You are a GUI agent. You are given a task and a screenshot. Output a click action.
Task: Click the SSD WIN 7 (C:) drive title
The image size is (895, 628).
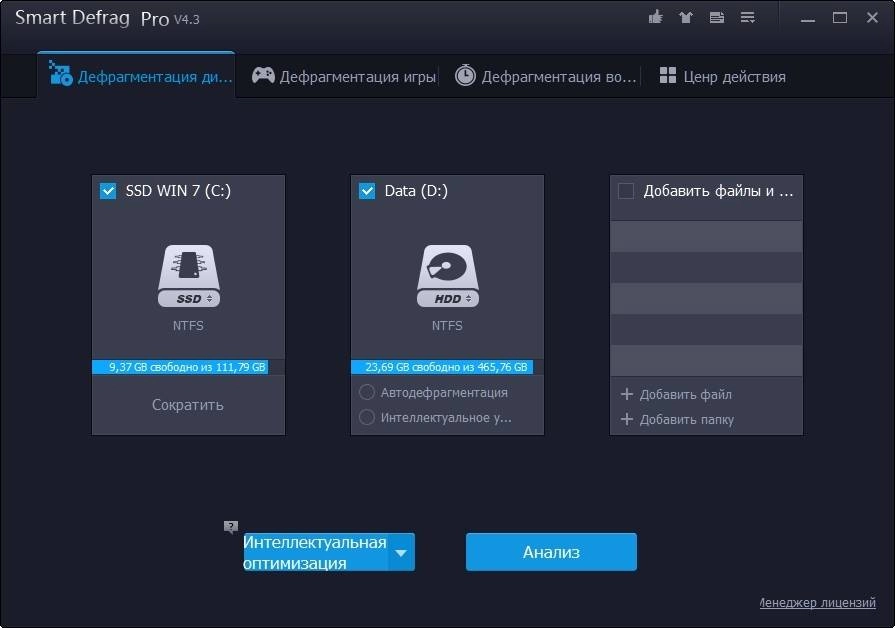(178, 191)
